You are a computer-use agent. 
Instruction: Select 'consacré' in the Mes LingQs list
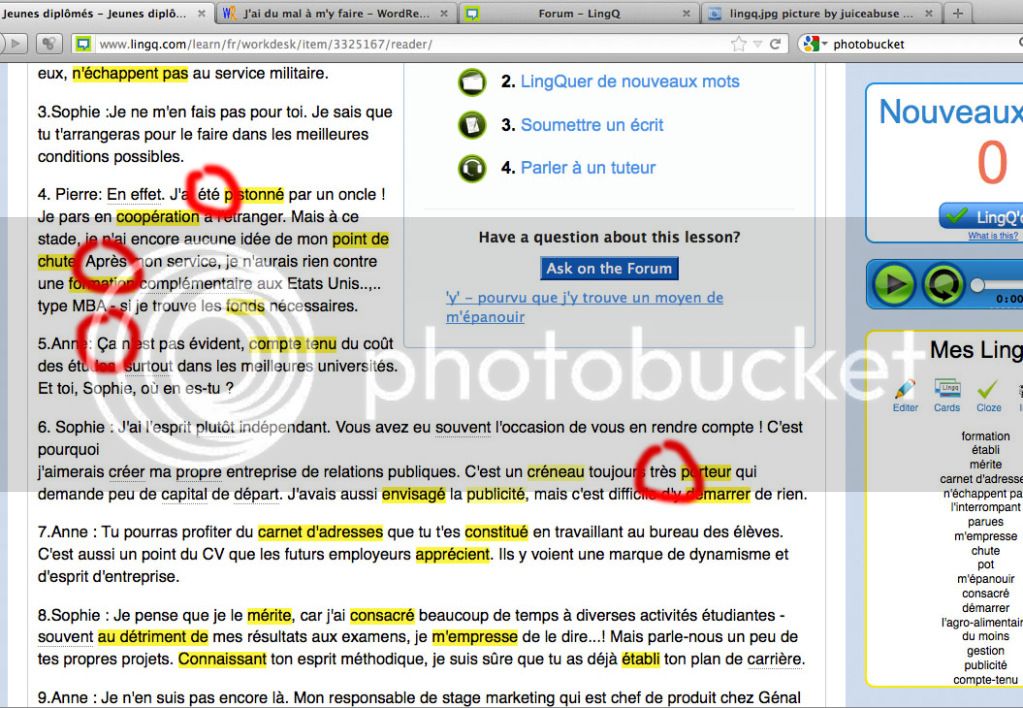985,593
